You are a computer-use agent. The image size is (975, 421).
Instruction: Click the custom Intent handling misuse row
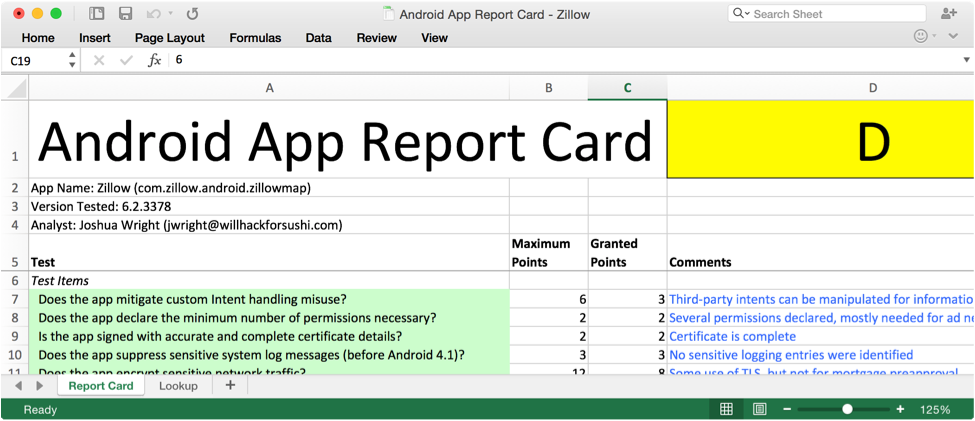point(269,299)
